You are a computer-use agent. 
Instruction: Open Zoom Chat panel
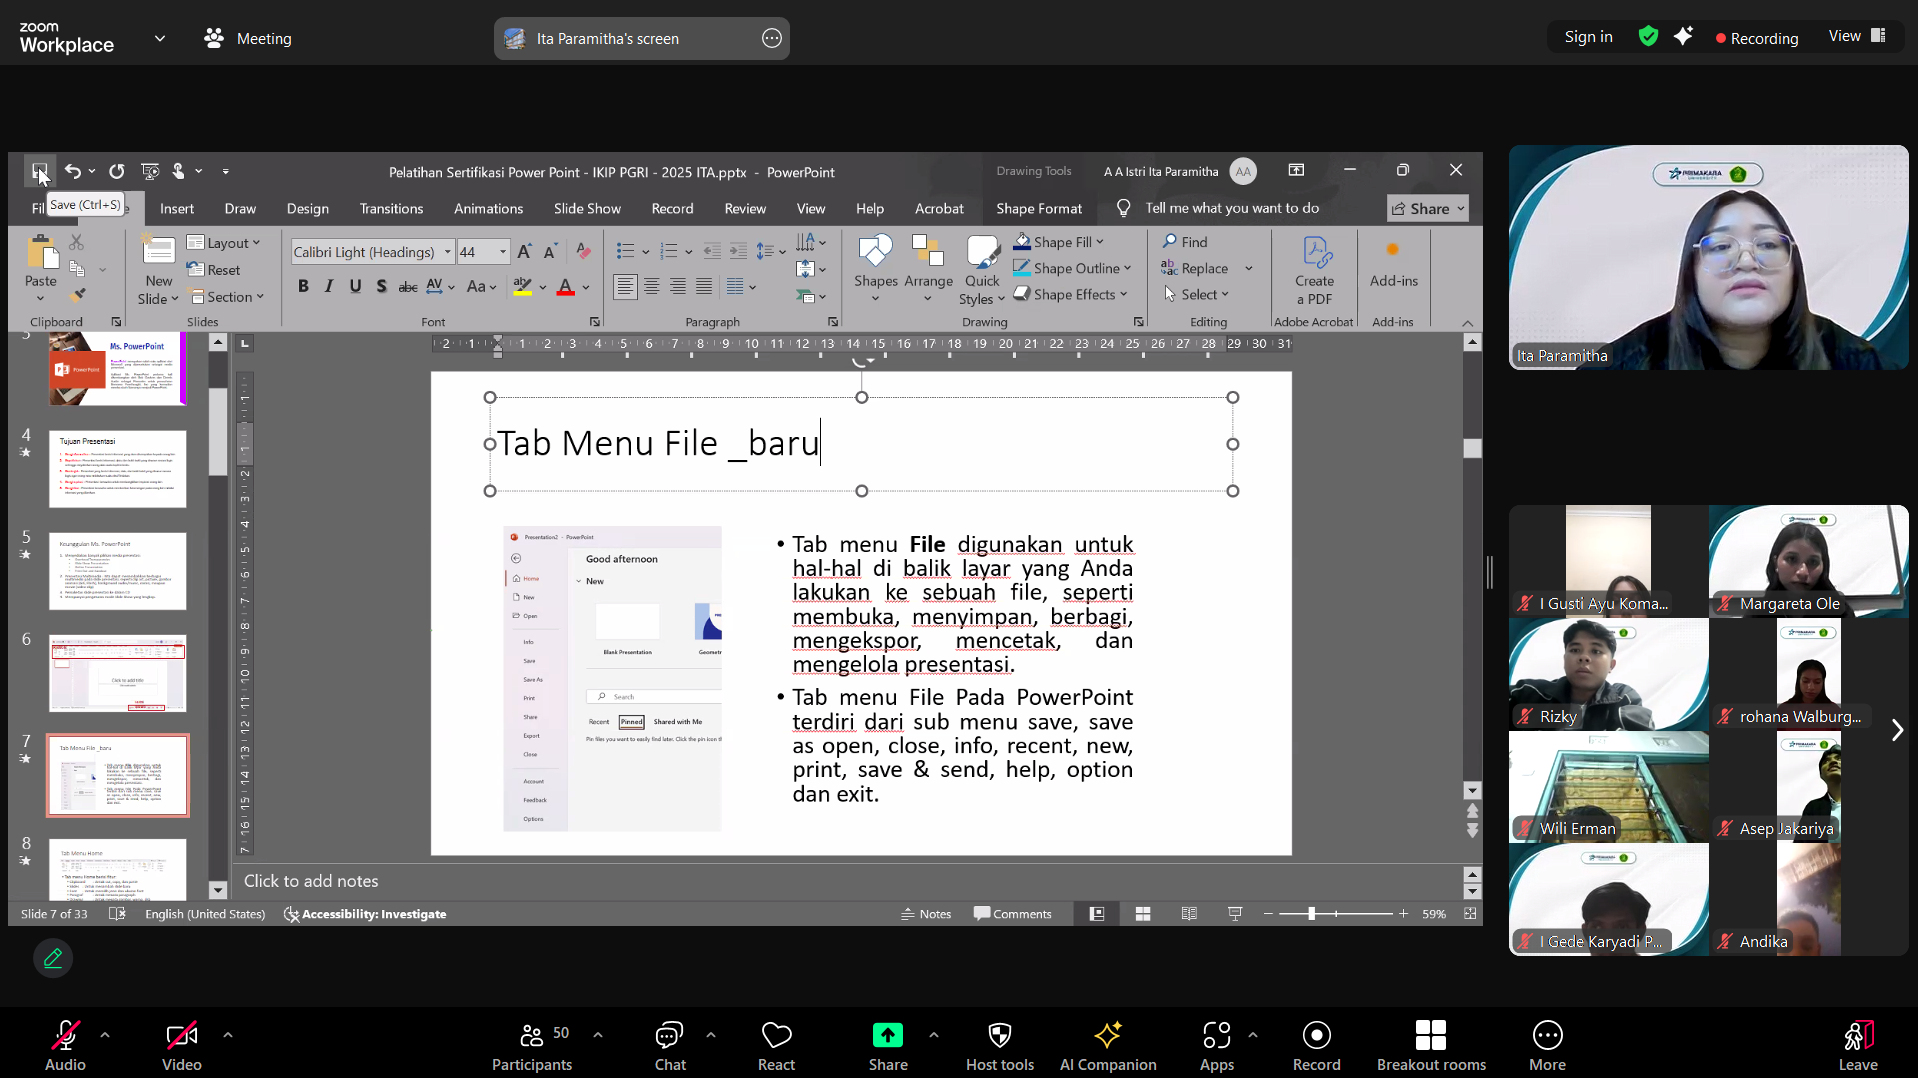(x=670, y=1046)
